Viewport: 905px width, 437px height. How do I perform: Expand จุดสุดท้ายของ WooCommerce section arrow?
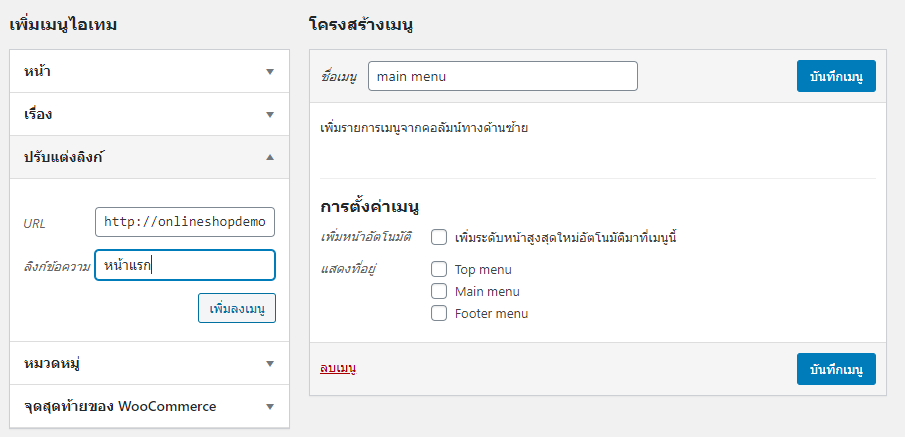click(x=270, y=406)
